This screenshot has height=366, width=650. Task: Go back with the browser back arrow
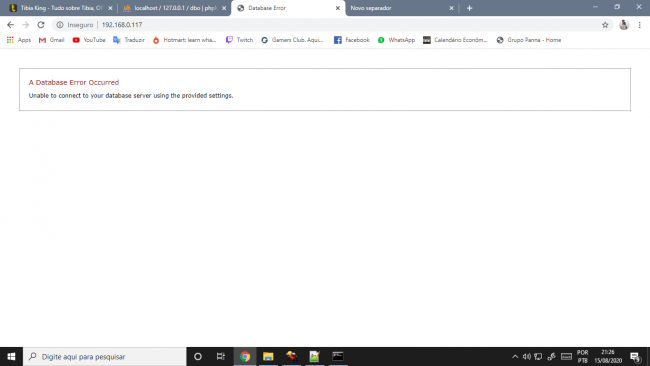(10, 25)
